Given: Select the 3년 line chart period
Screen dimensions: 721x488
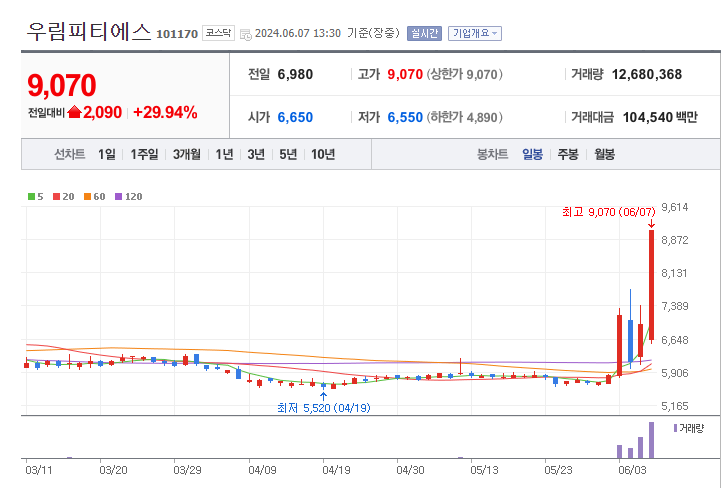Looking at the screenshot, I should 256,154.
